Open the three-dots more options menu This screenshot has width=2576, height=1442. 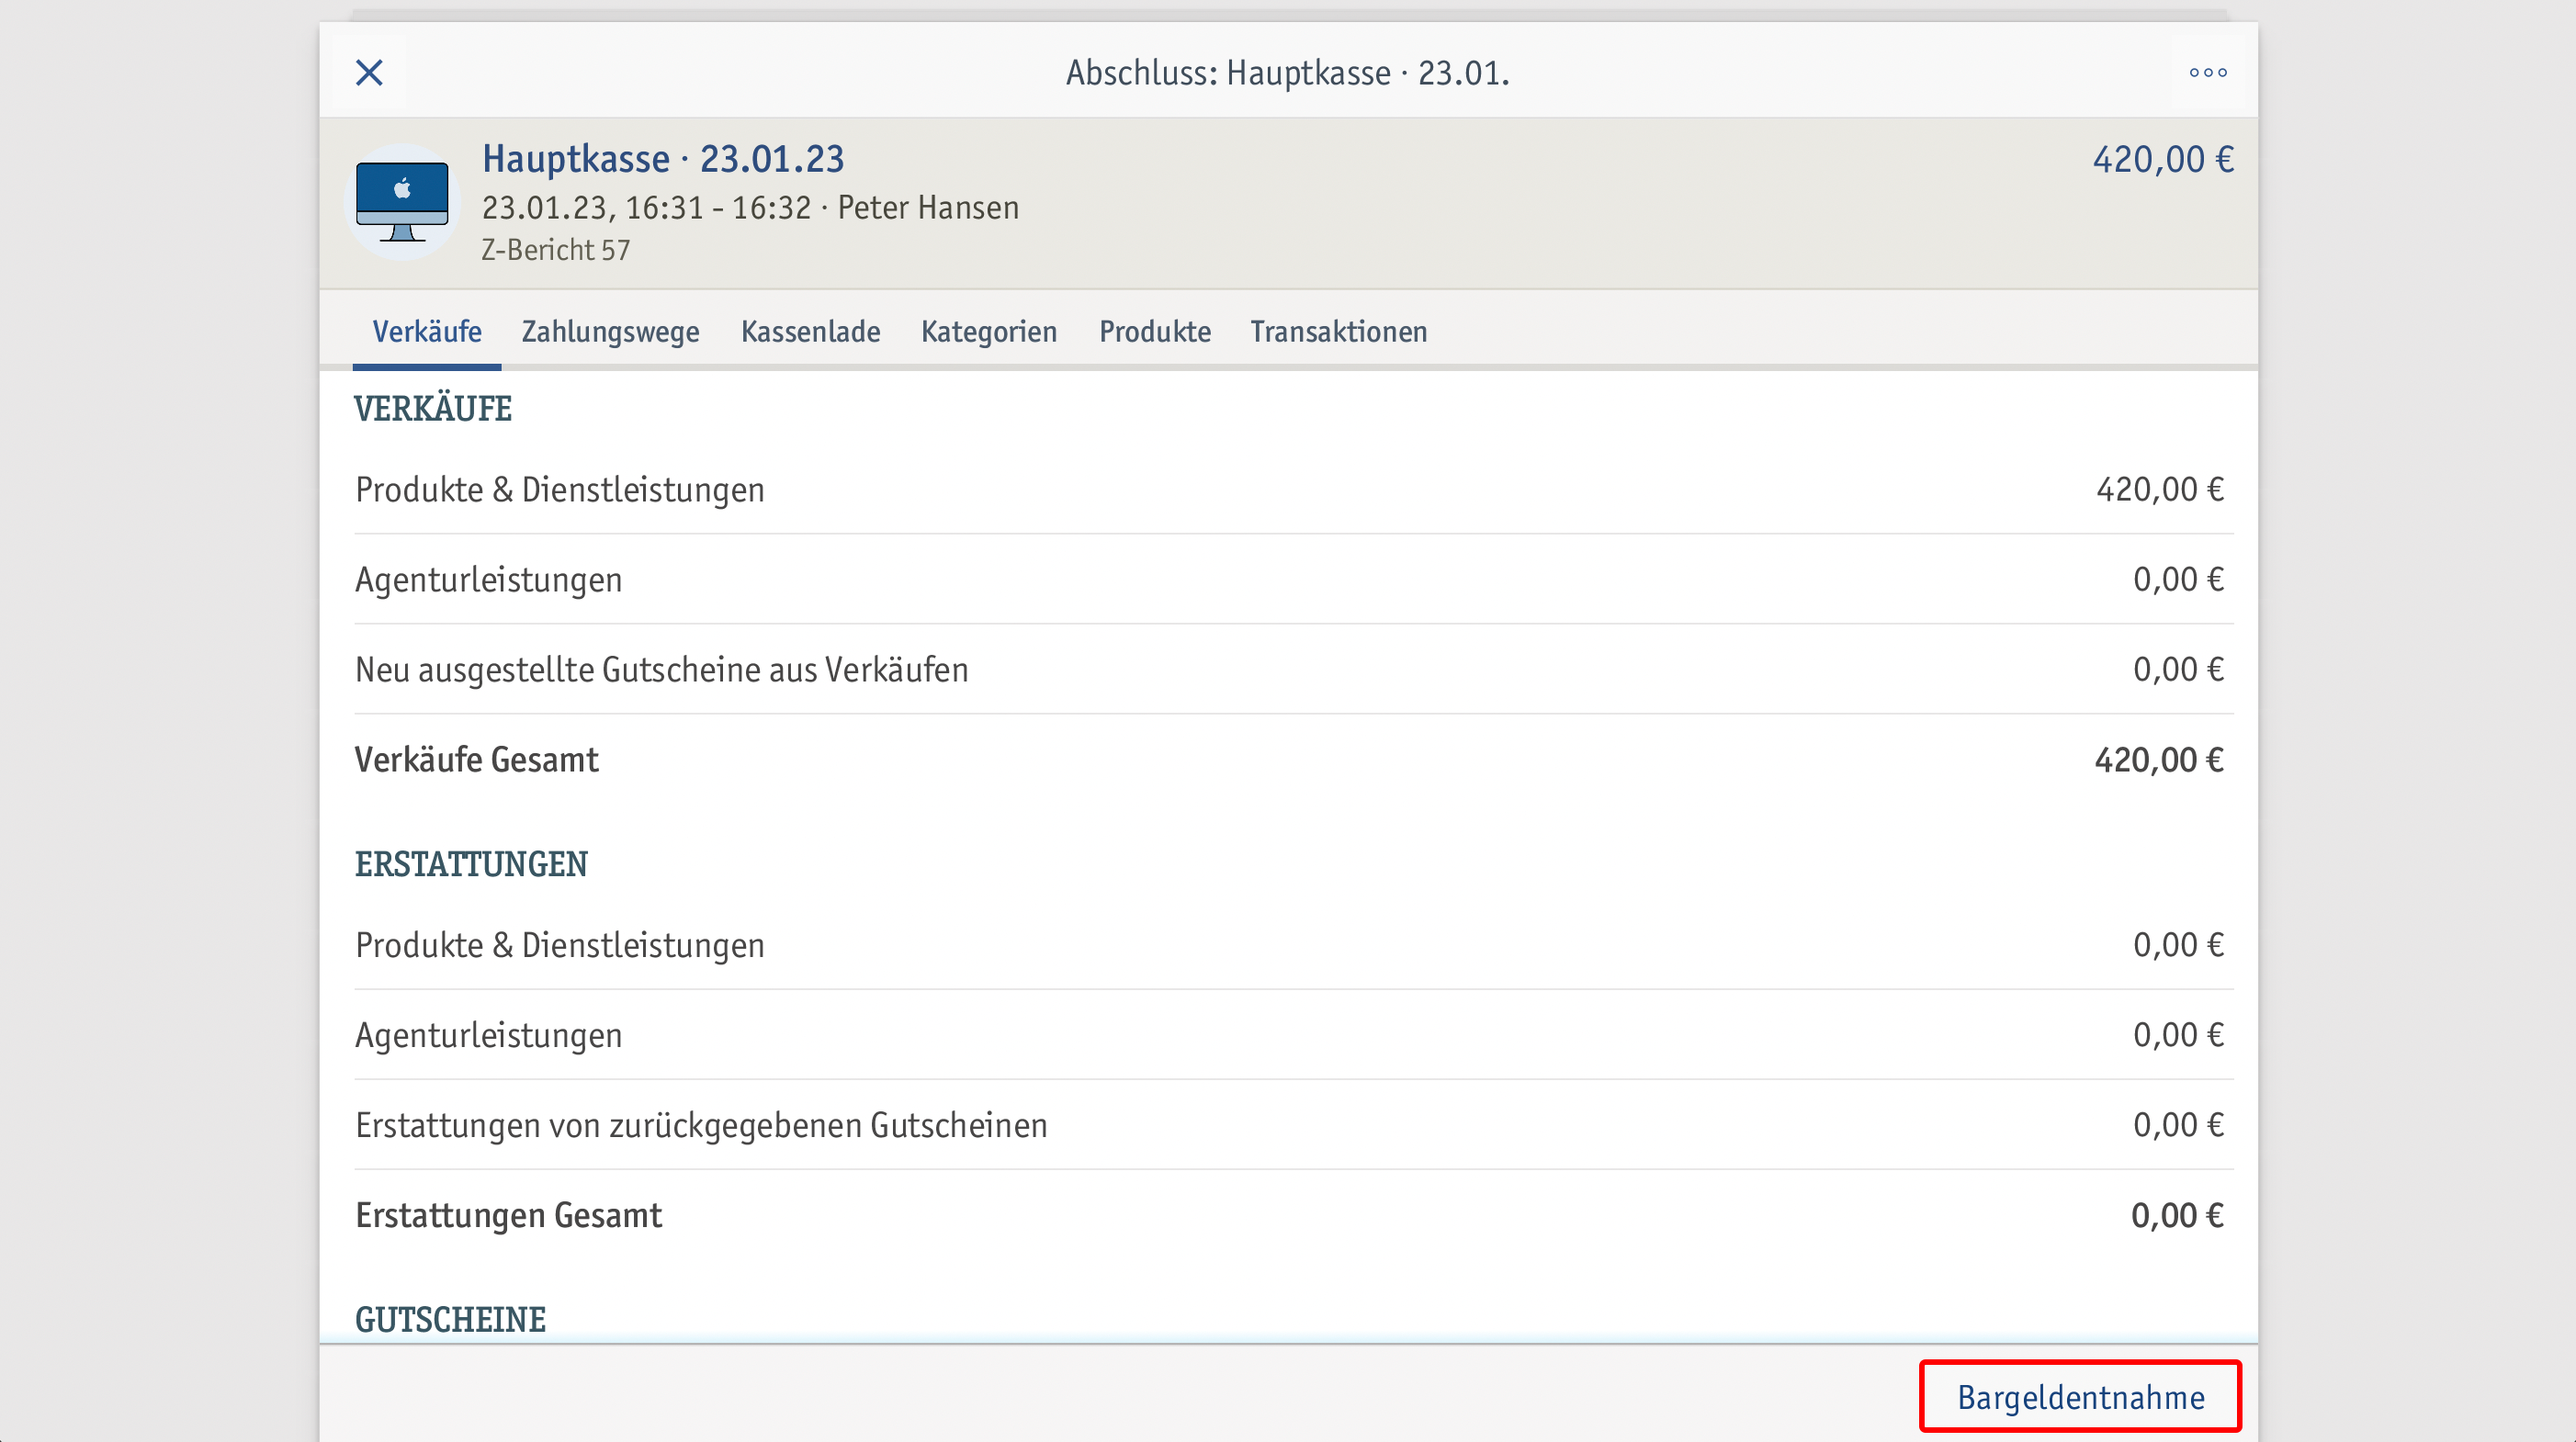pos(2207,73)
